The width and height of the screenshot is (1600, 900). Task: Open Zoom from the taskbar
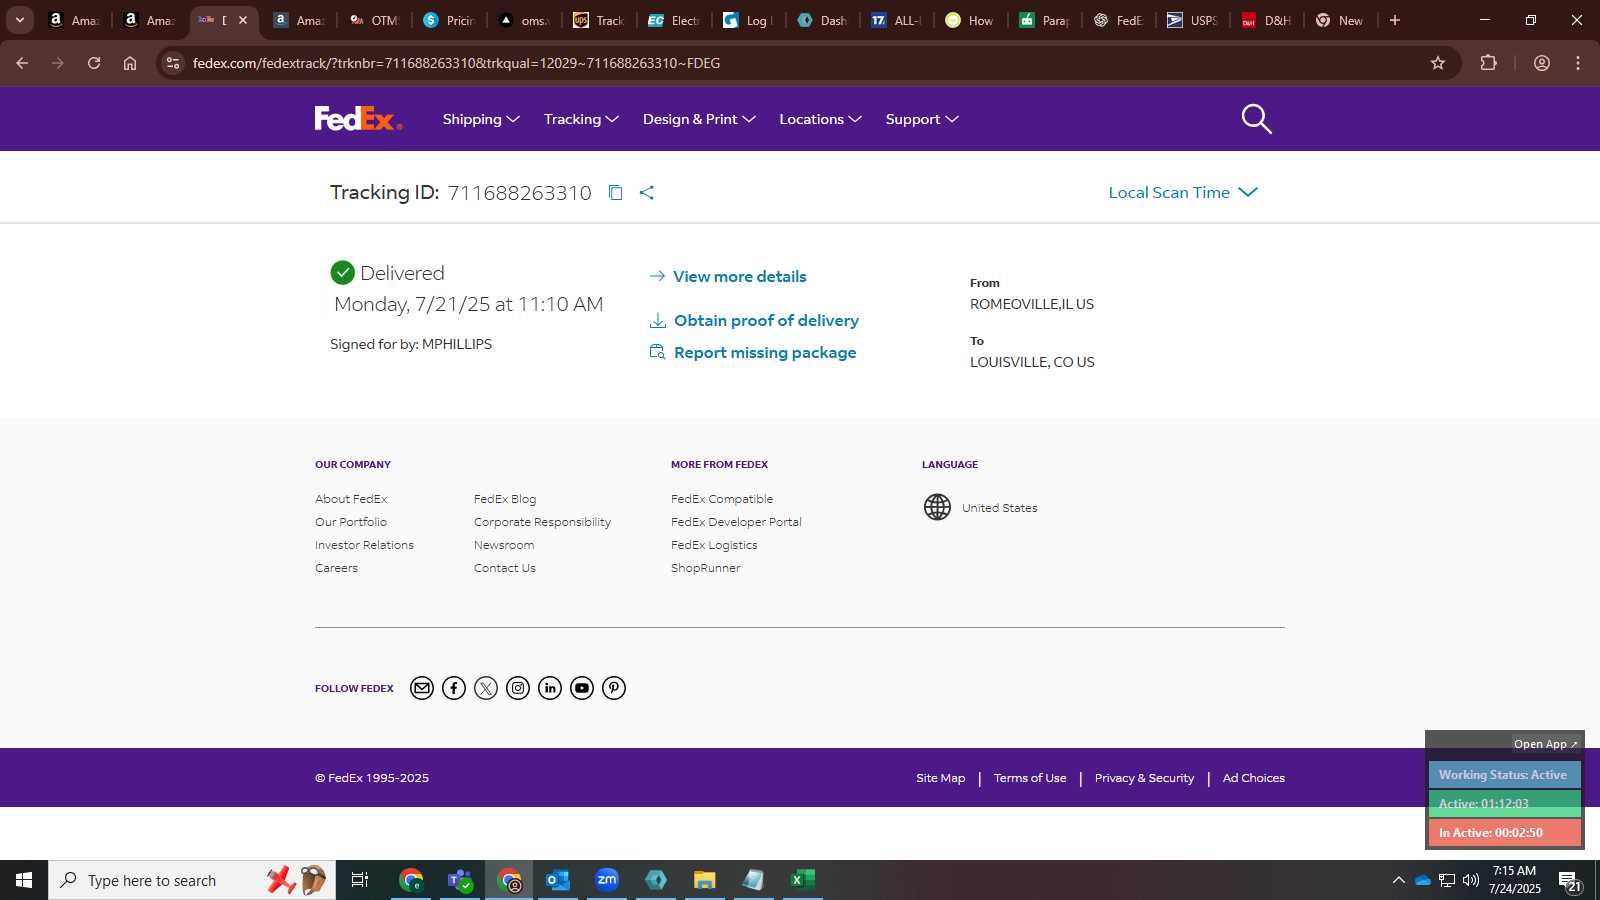point(607,880)
